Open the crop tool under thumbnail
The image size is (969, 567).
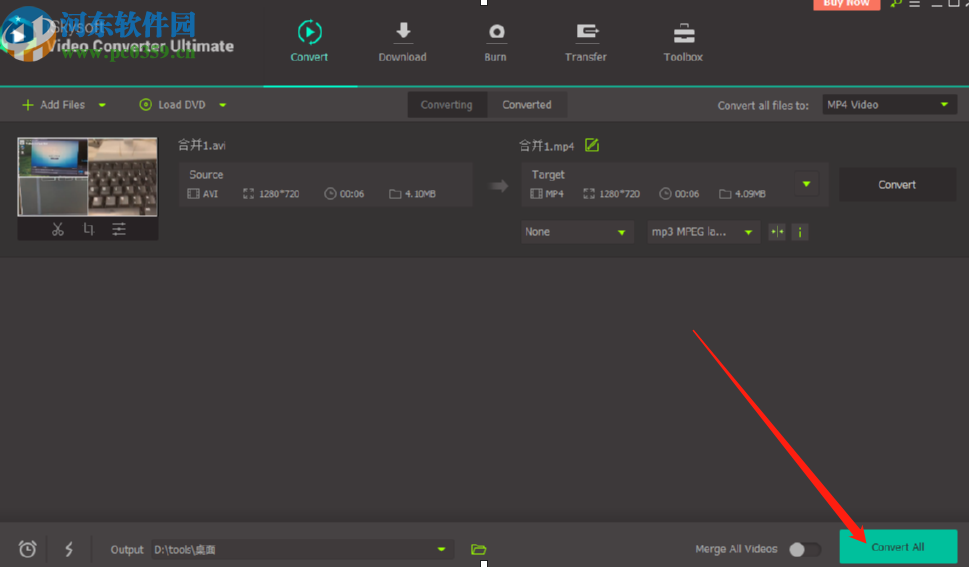tap(88, 229)
